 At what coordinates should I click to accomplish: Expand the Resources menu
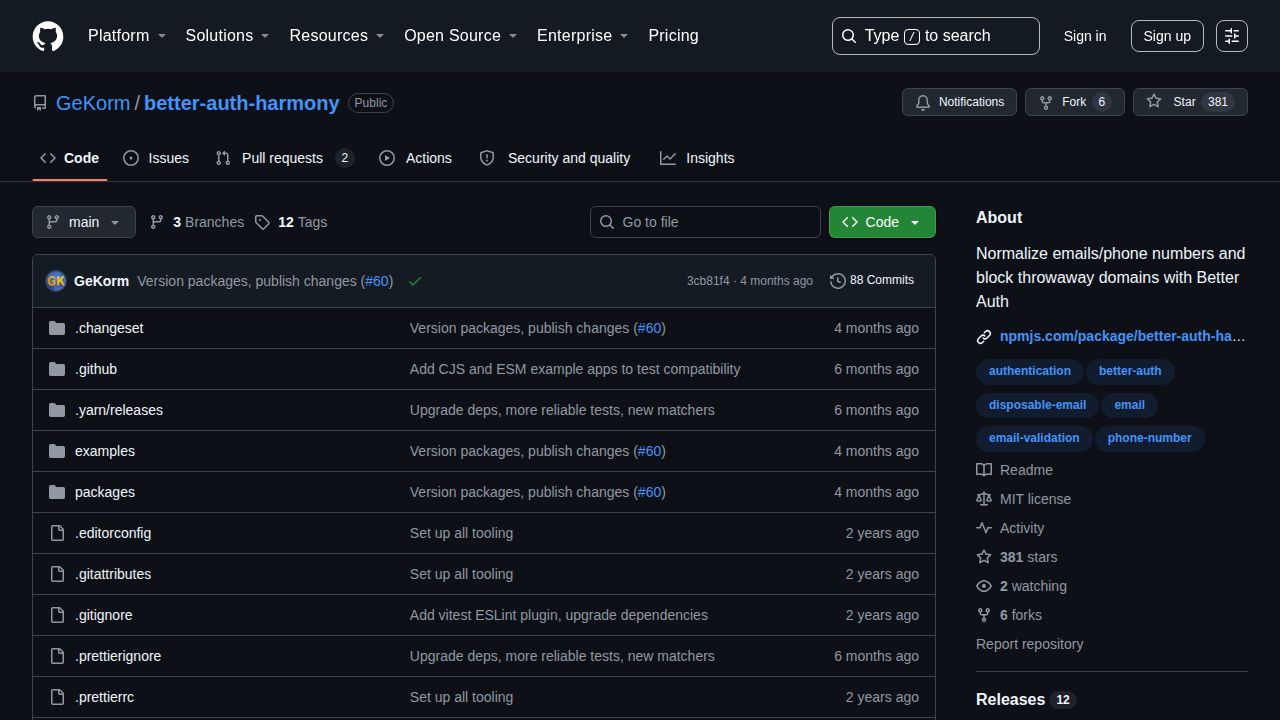[337, 36]
